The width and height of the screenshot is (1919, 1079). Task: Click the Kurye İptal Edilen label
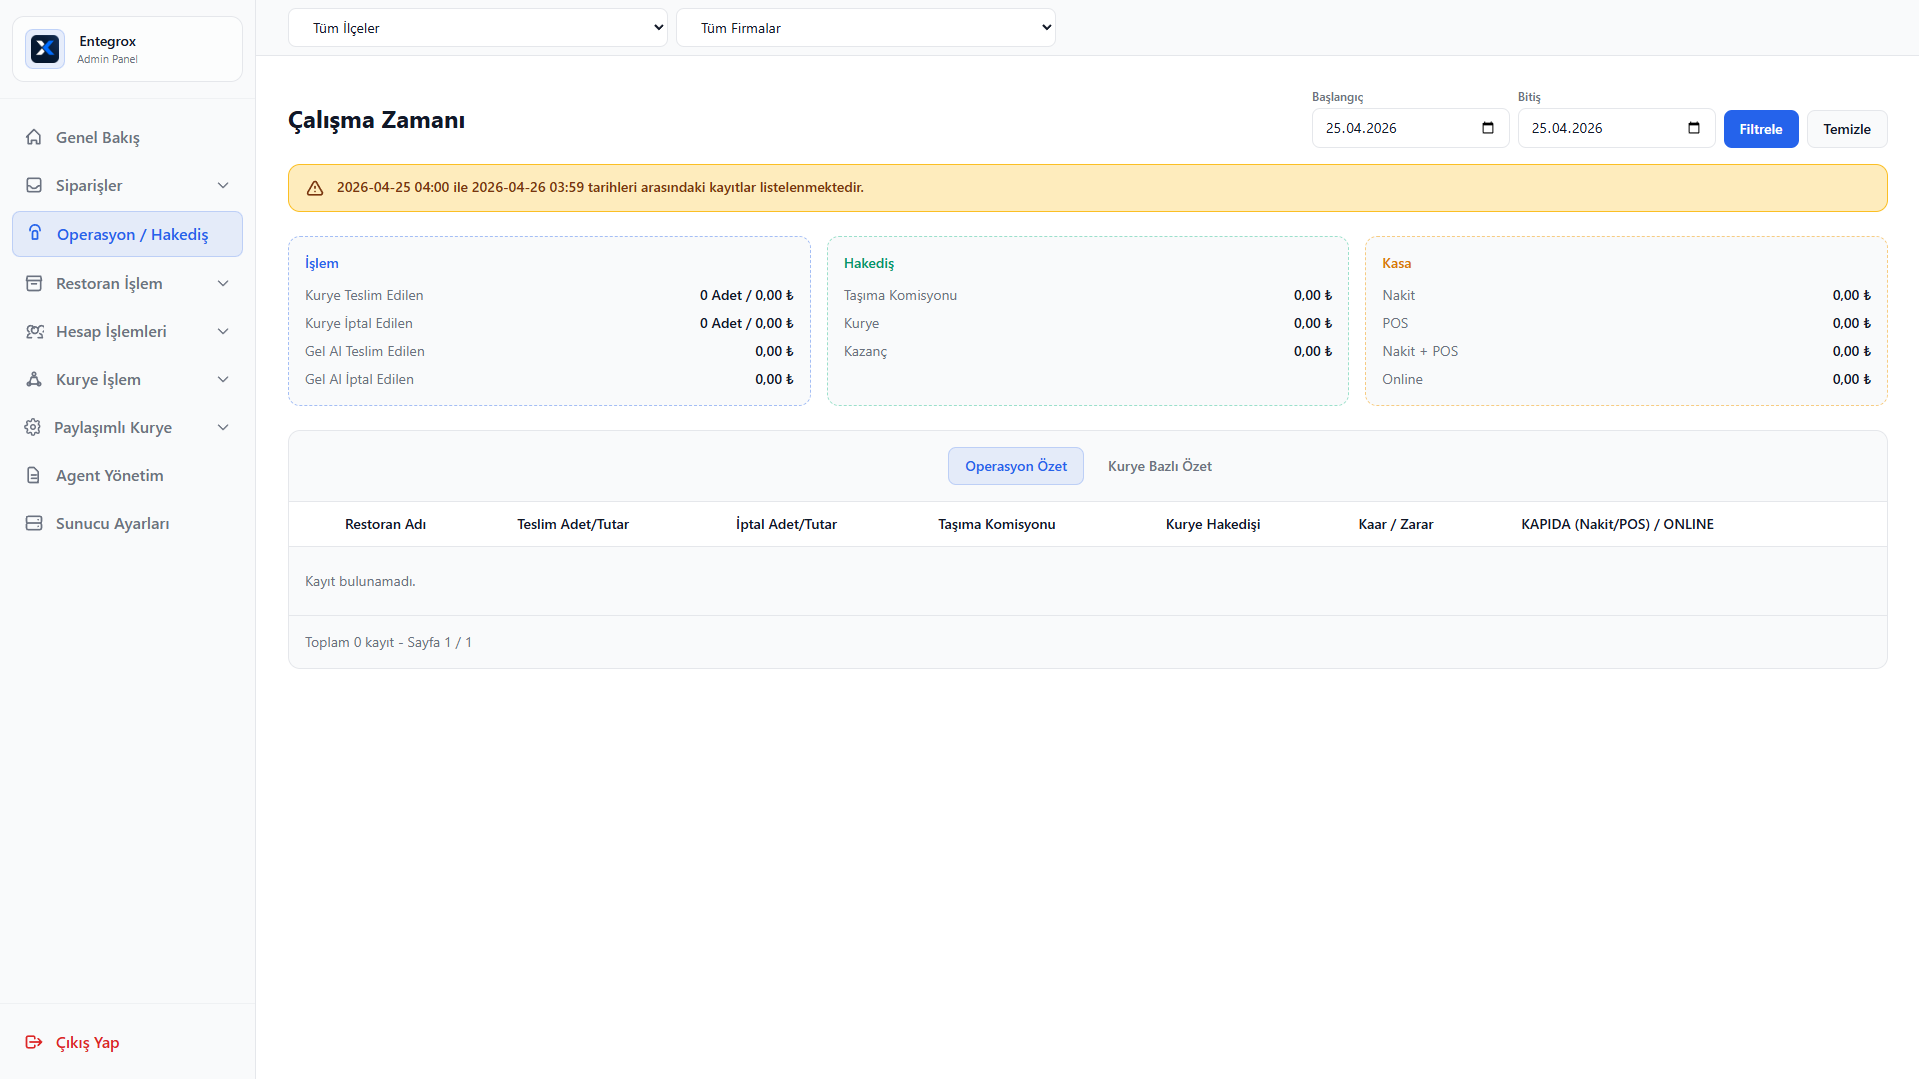pos(359,323)
